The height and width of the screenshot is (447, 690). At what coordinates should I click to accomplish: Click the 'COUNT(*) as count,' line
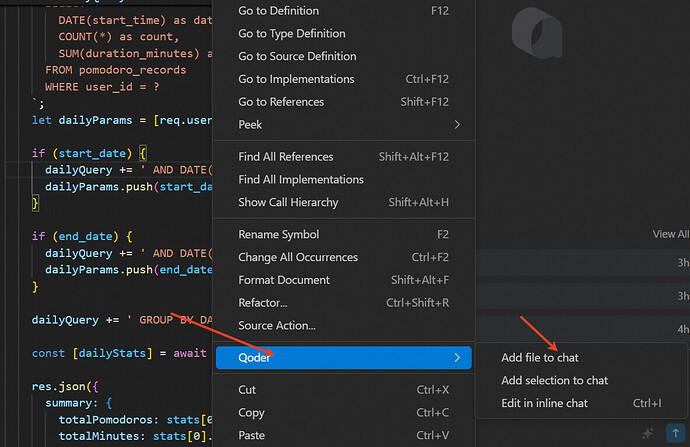[119, 37]
